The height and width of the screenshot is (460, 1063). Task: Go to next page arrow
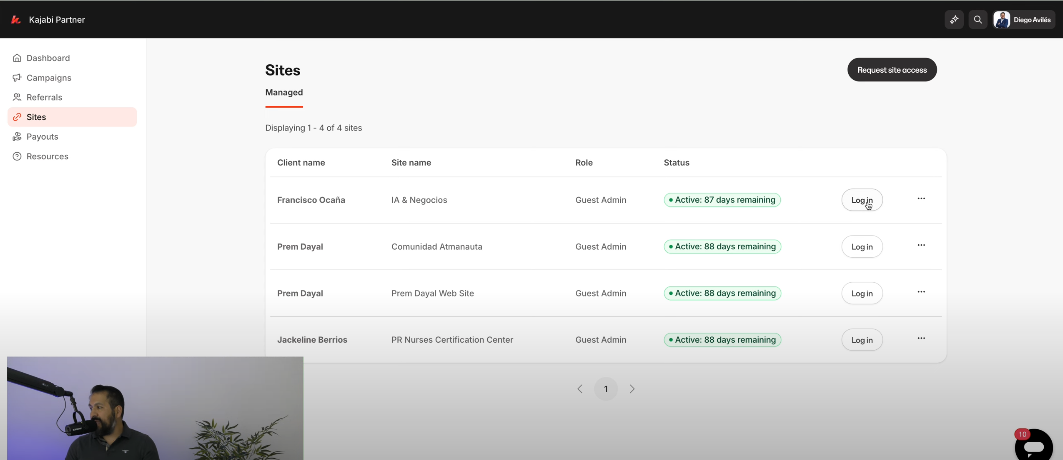click(x=632, y=389)
